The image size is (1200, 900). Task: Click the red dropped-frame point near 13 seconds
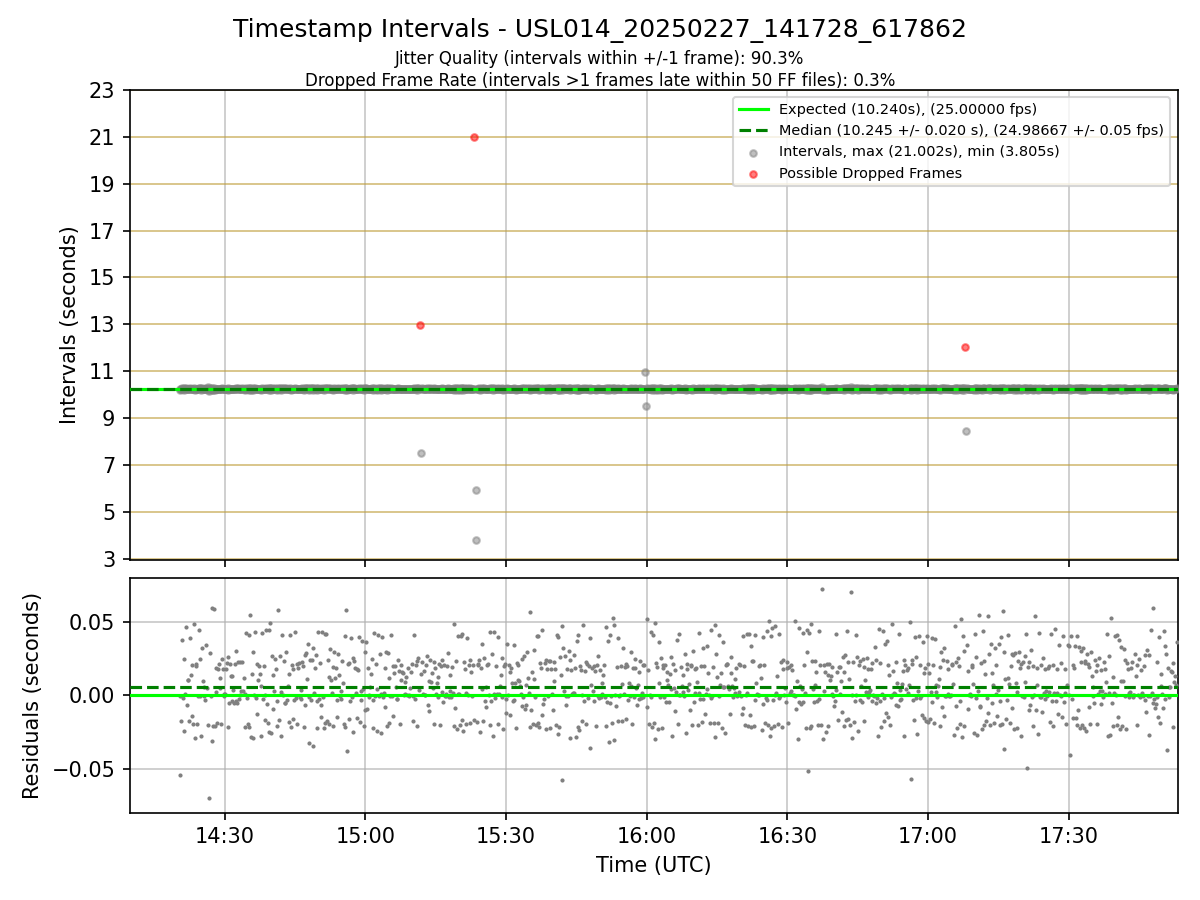tap(420, 325)
